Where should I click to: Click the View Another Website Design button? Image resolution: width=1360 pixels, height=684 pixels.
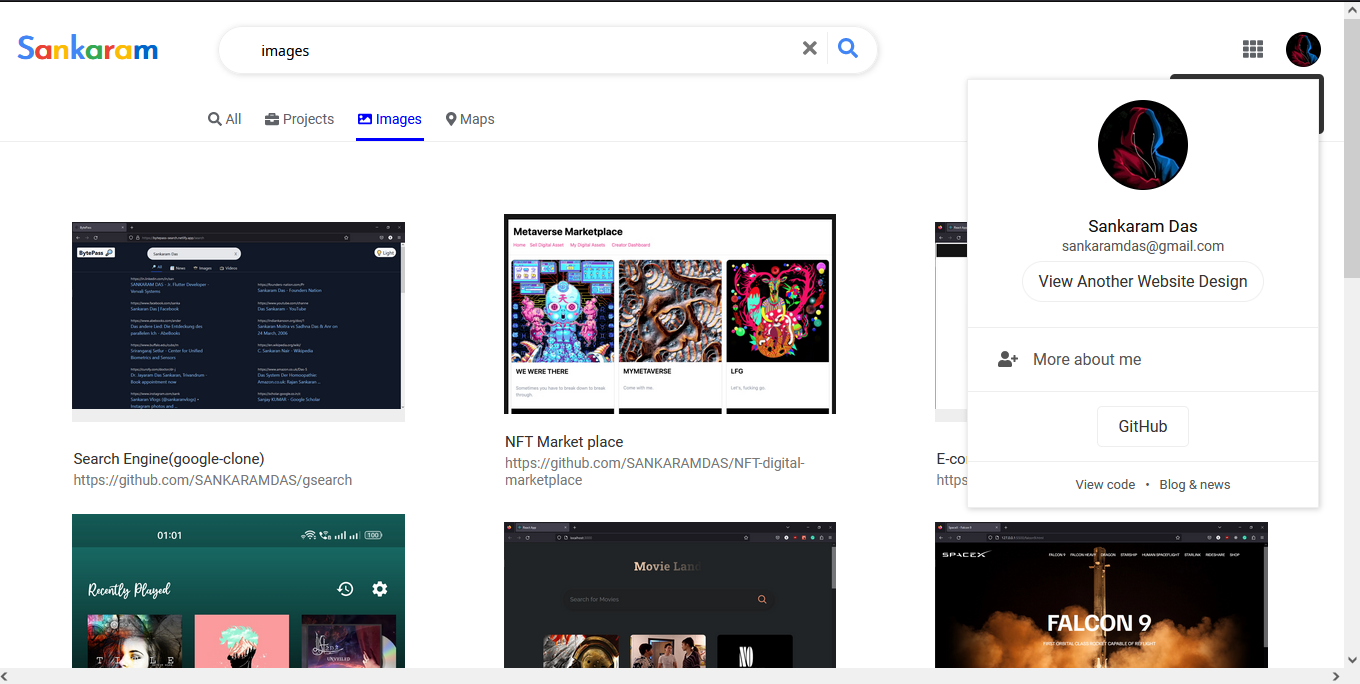1142,281
